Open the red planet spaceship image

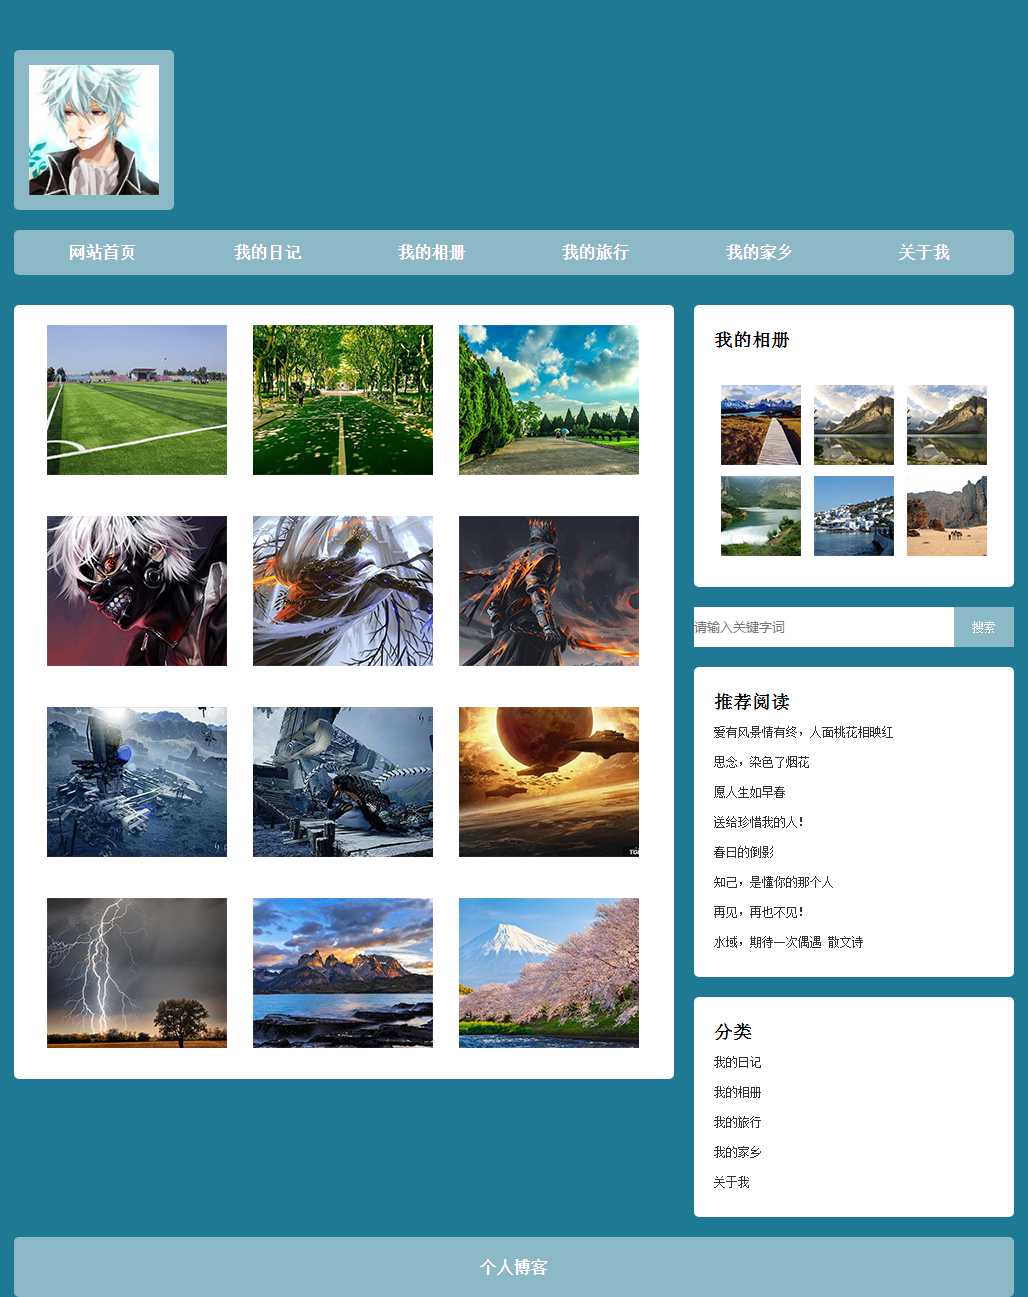click(x=549, y=782)
